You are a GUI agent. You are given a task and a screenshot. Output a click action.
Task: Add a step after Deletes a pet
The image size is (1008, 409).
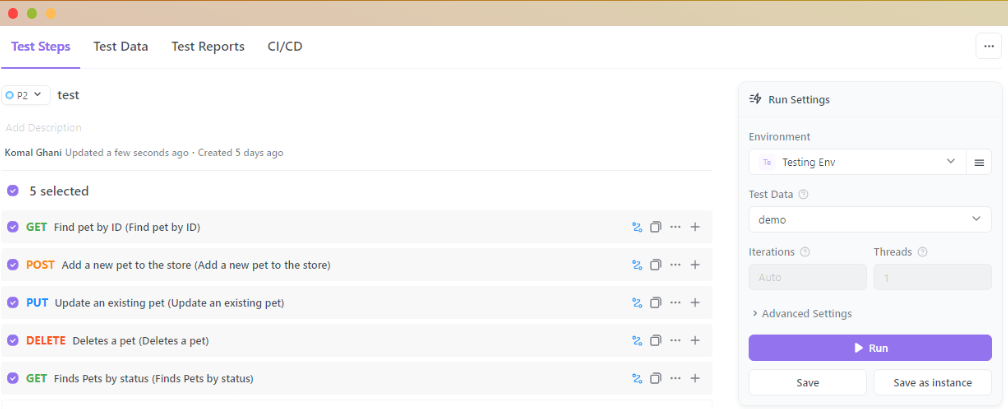tap(695, 341)
